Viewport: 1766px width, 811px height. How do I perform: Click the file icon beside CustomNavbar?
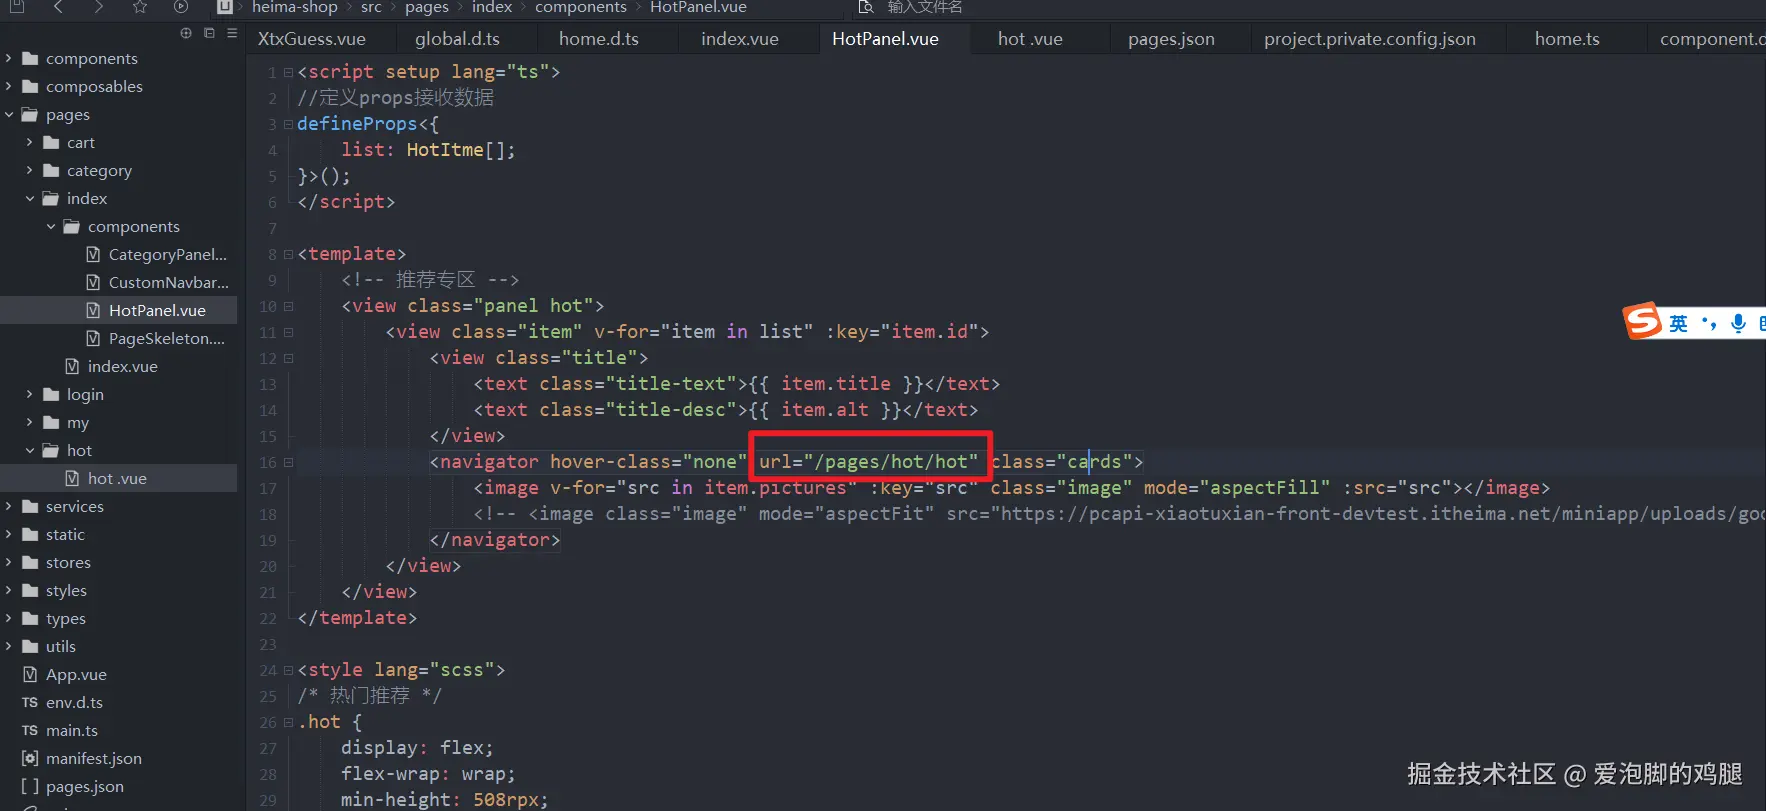(93, 282)
